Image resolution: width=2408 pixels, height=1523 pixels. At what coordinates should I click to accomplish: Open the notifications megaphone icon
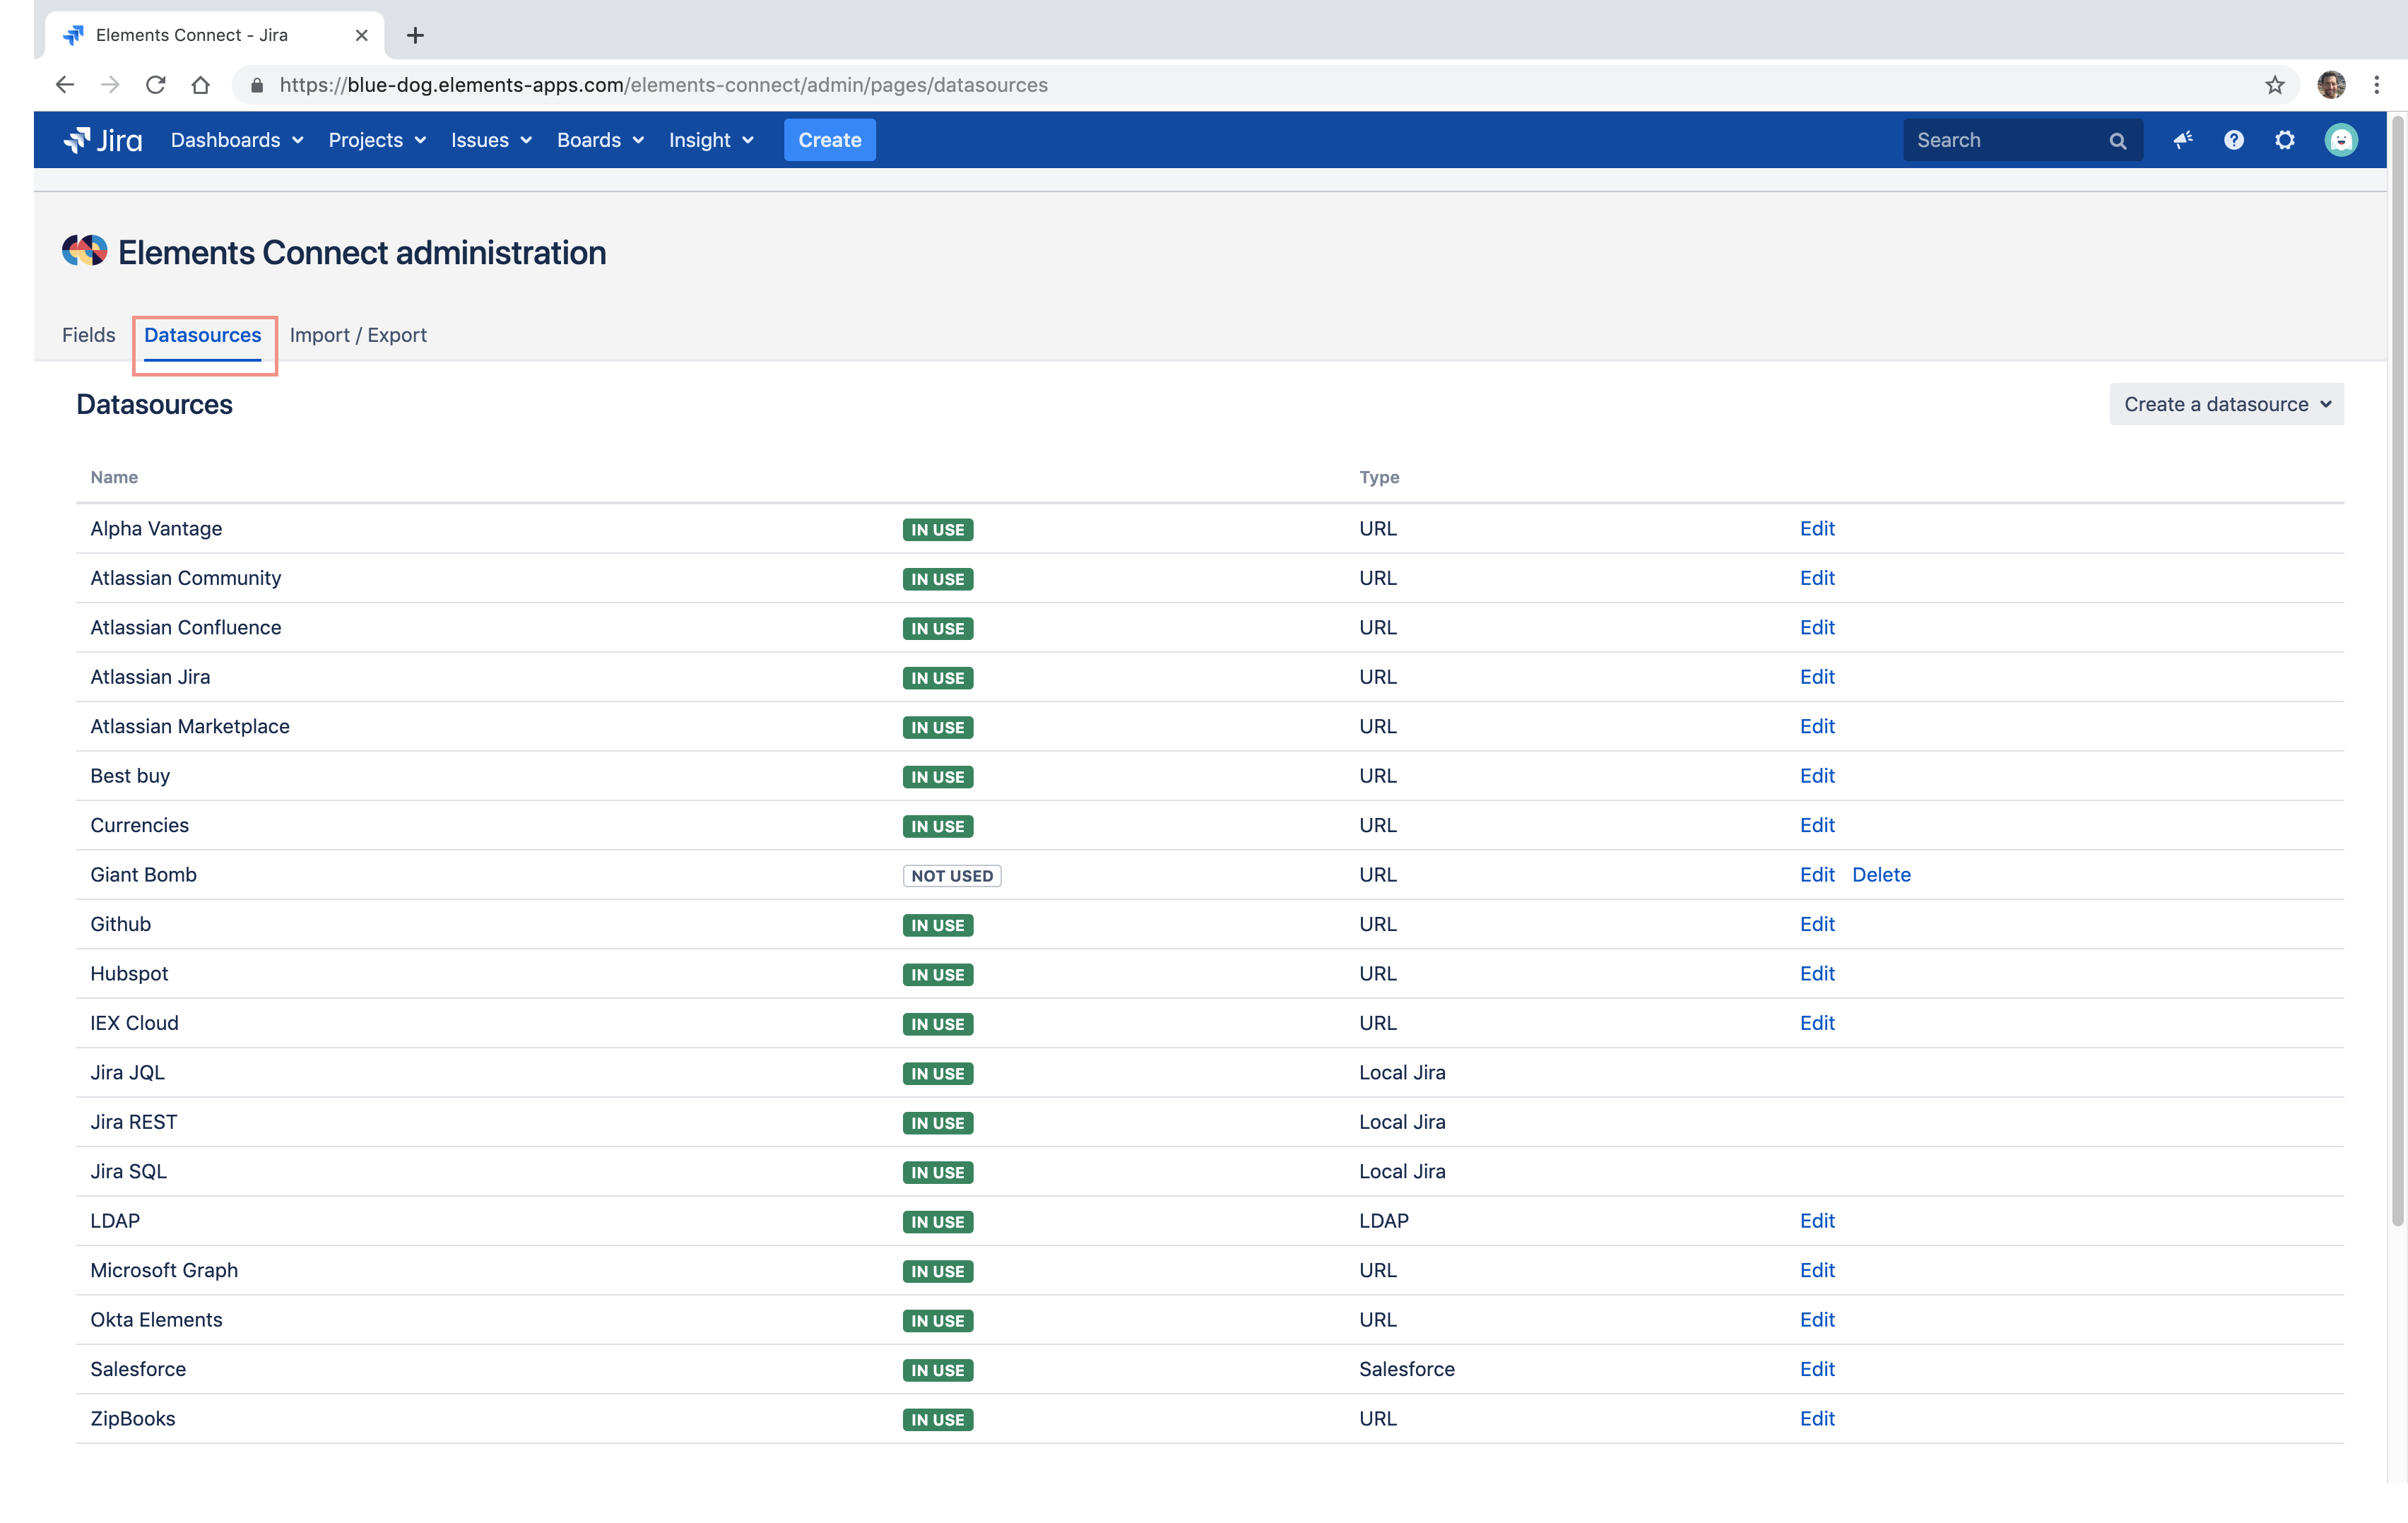[x=2183, y=140]
